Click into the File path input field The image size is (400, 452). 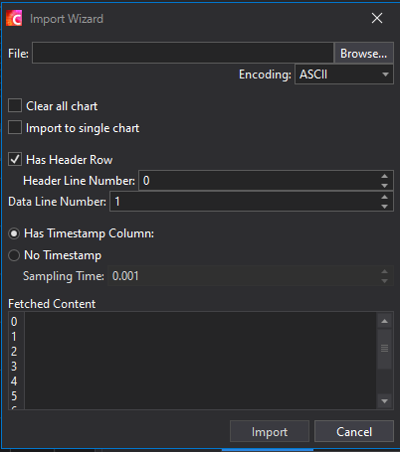pyautogui.click(x=183, y=53)
